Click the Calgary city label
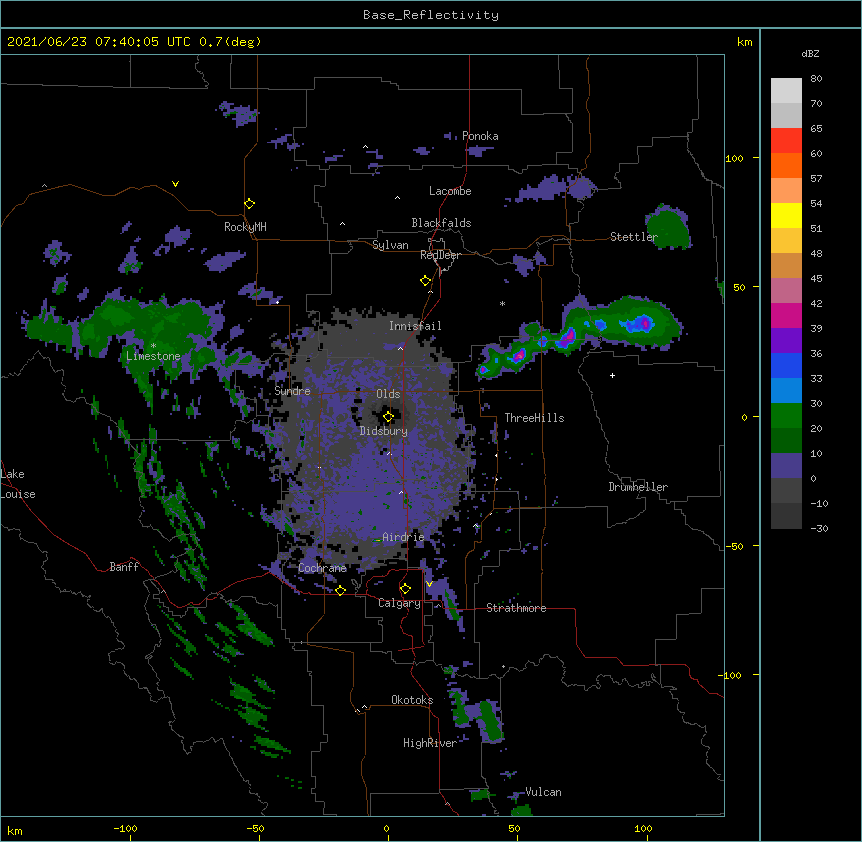The height and width of the screenshot is (842, 862). (x=399, y=603)
